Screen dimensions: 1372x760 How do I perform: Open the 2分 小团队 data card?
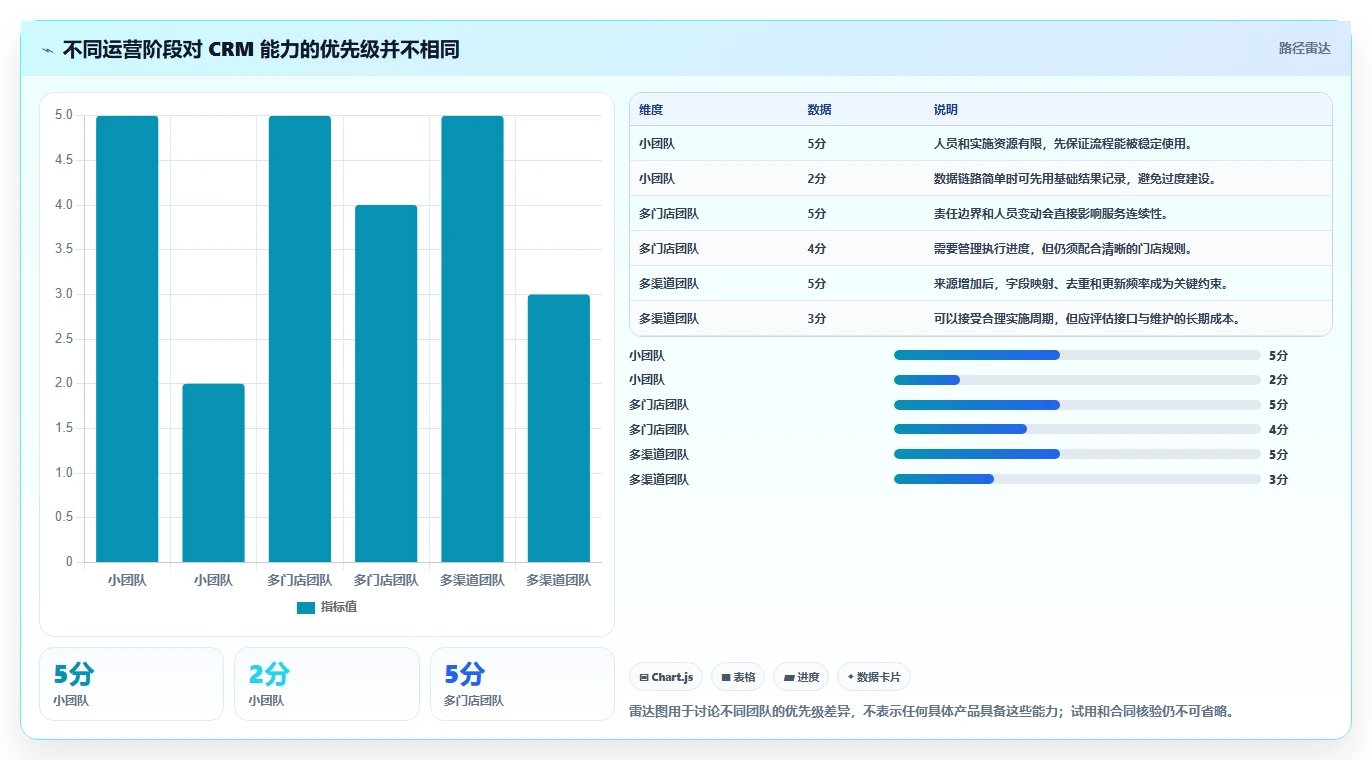point(326,684)
